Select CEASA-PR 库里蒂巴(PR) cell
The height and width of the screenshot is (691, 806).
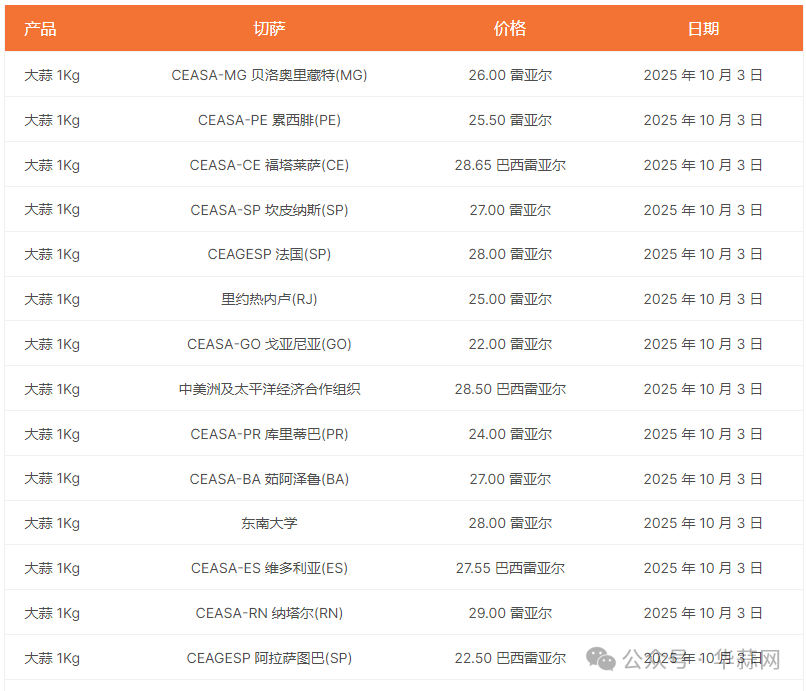269,434
